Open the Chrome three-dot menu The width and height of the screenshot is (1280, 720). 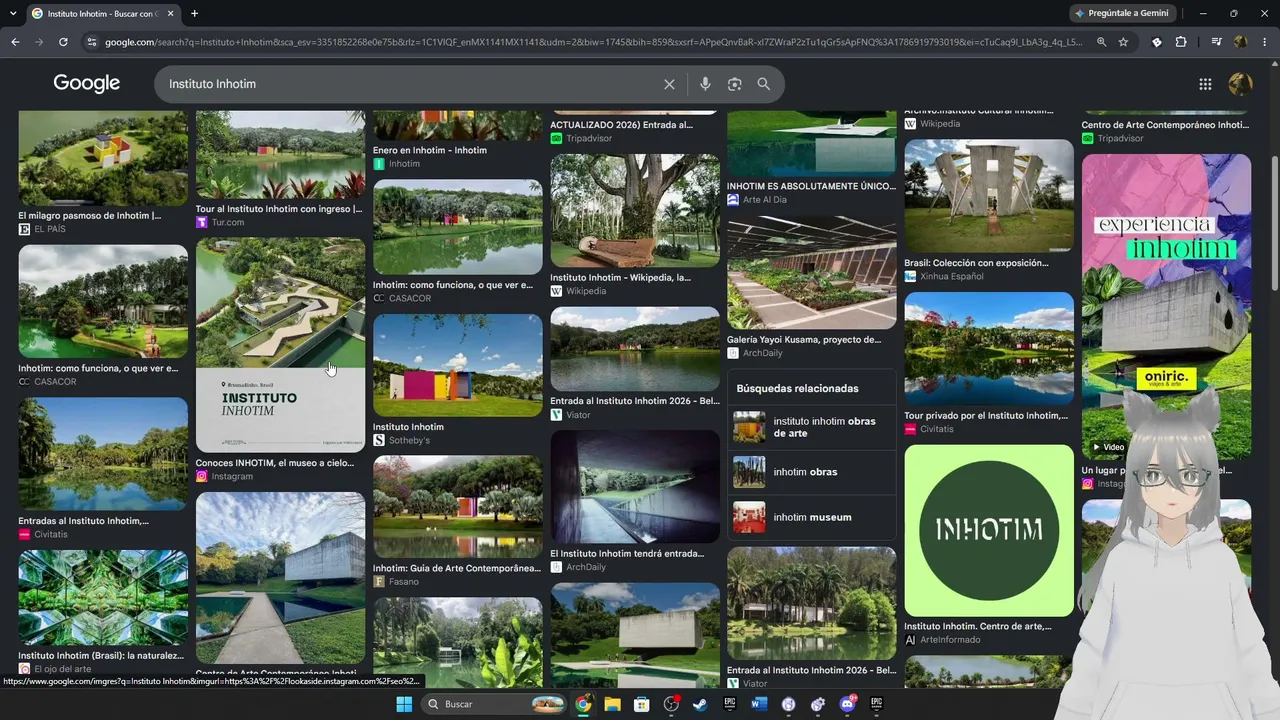pos(1265,42)
